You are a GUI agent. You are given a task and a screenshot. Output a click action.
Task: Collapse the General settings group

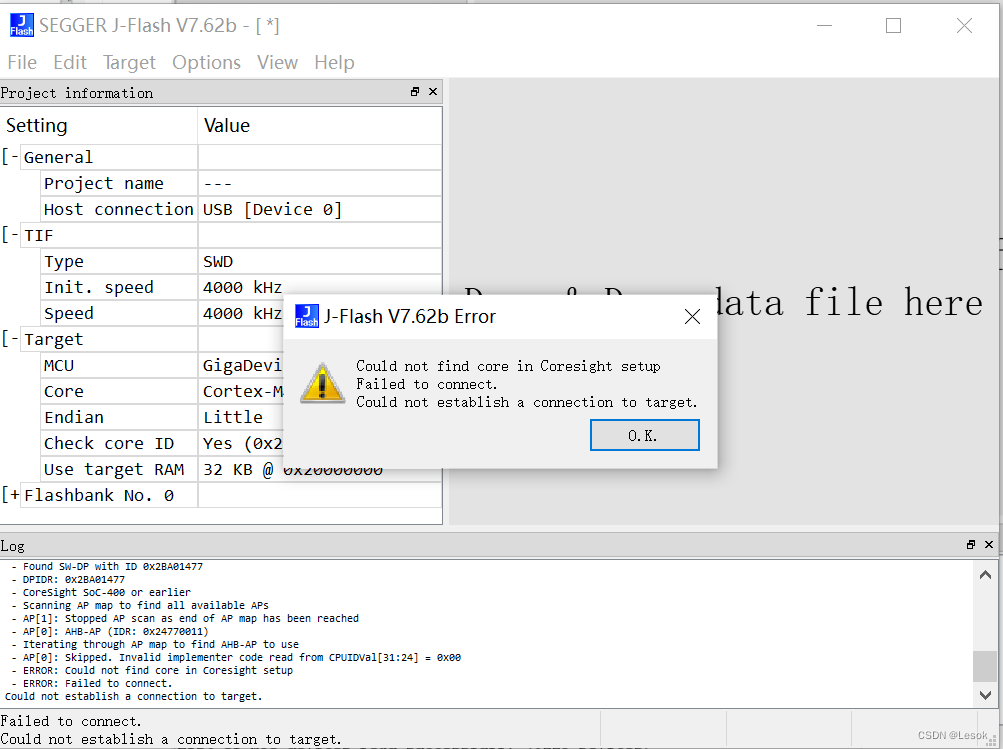pos(10,157)
